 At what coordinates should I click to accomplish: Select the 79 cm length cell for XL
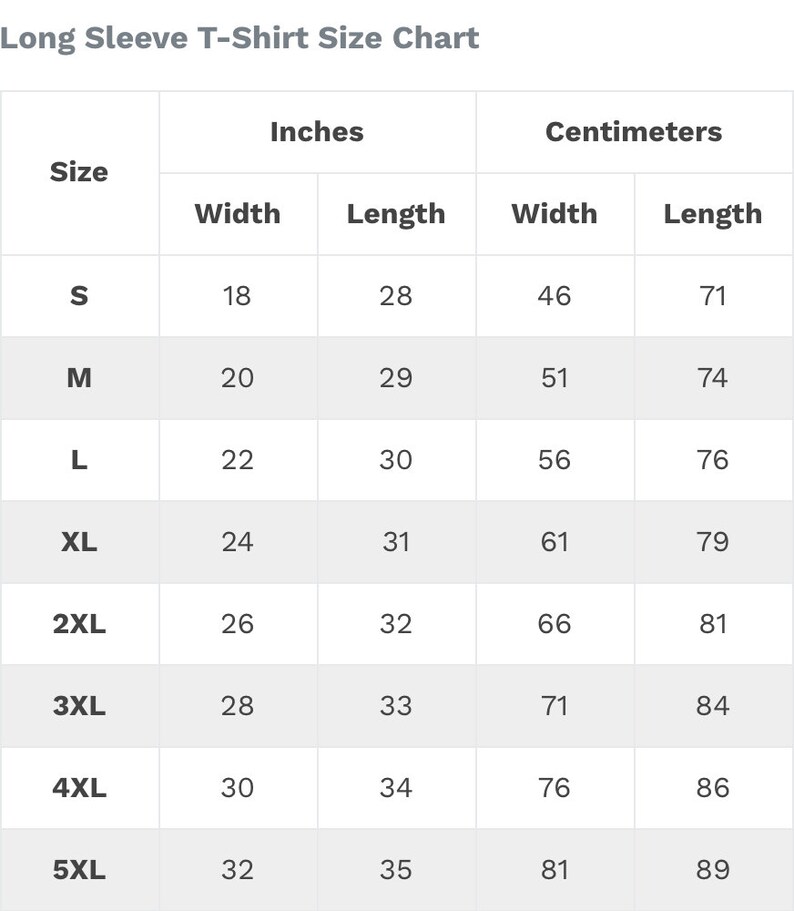[x=714, y=542]
